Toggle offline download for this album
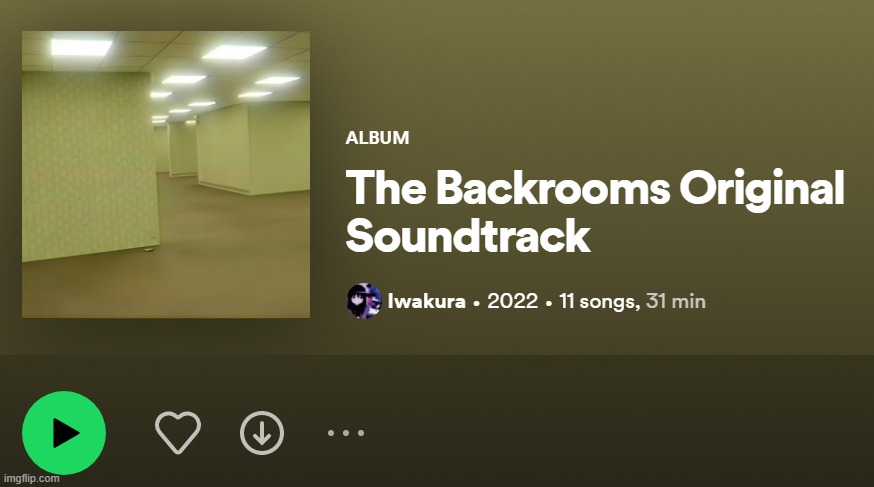The image size is (874, 487). (262, 433)
